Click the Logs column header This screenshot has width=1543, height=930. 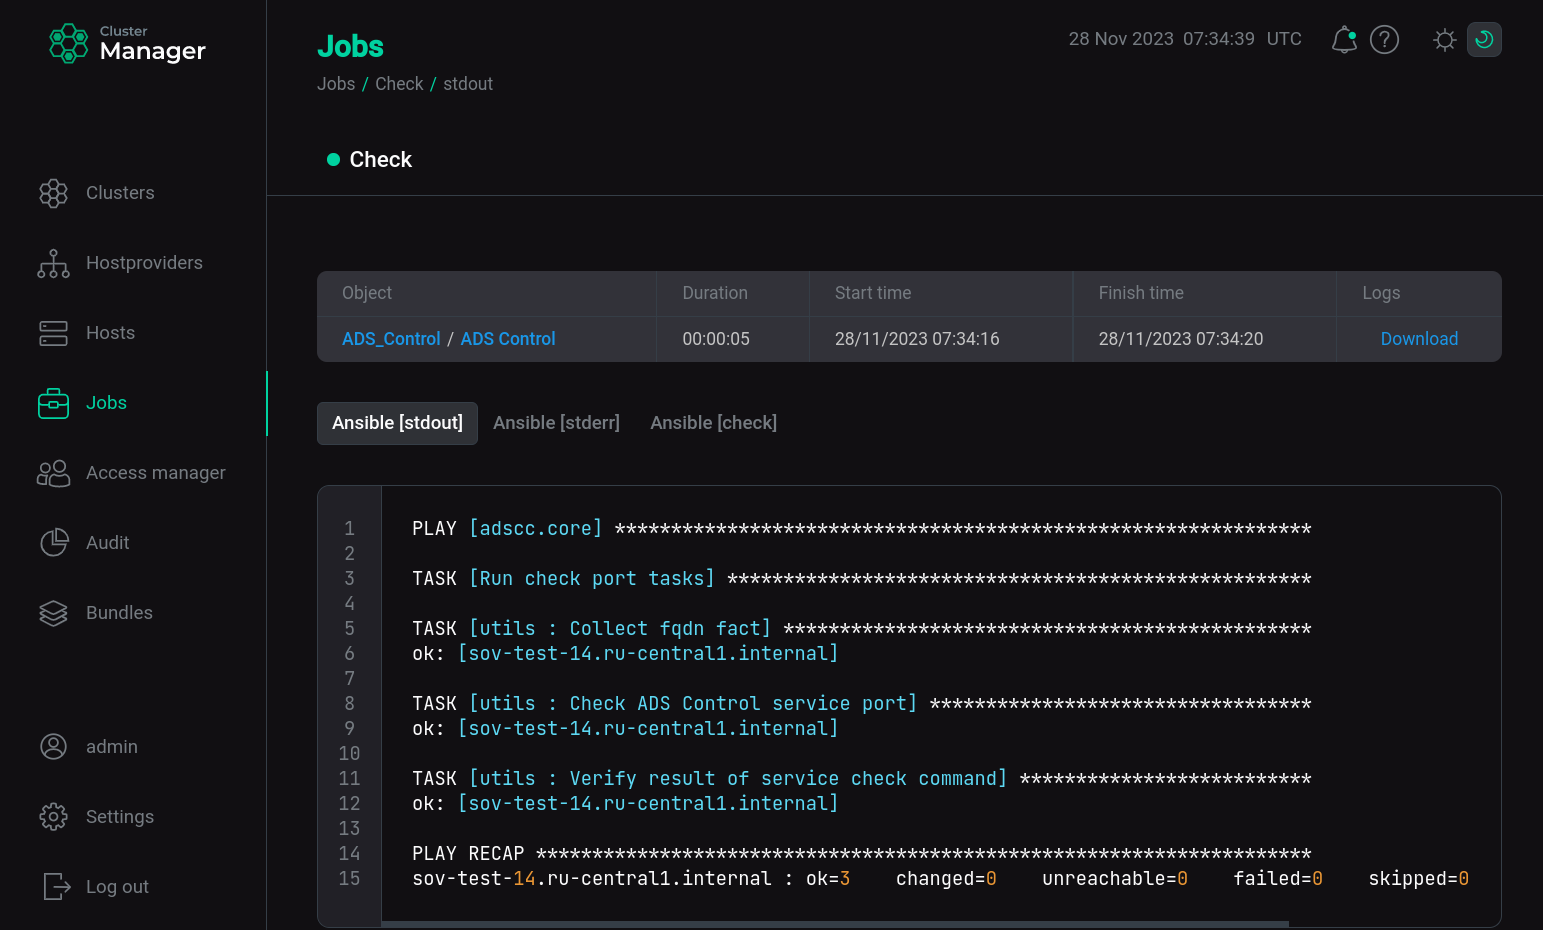click(1381, 293)
